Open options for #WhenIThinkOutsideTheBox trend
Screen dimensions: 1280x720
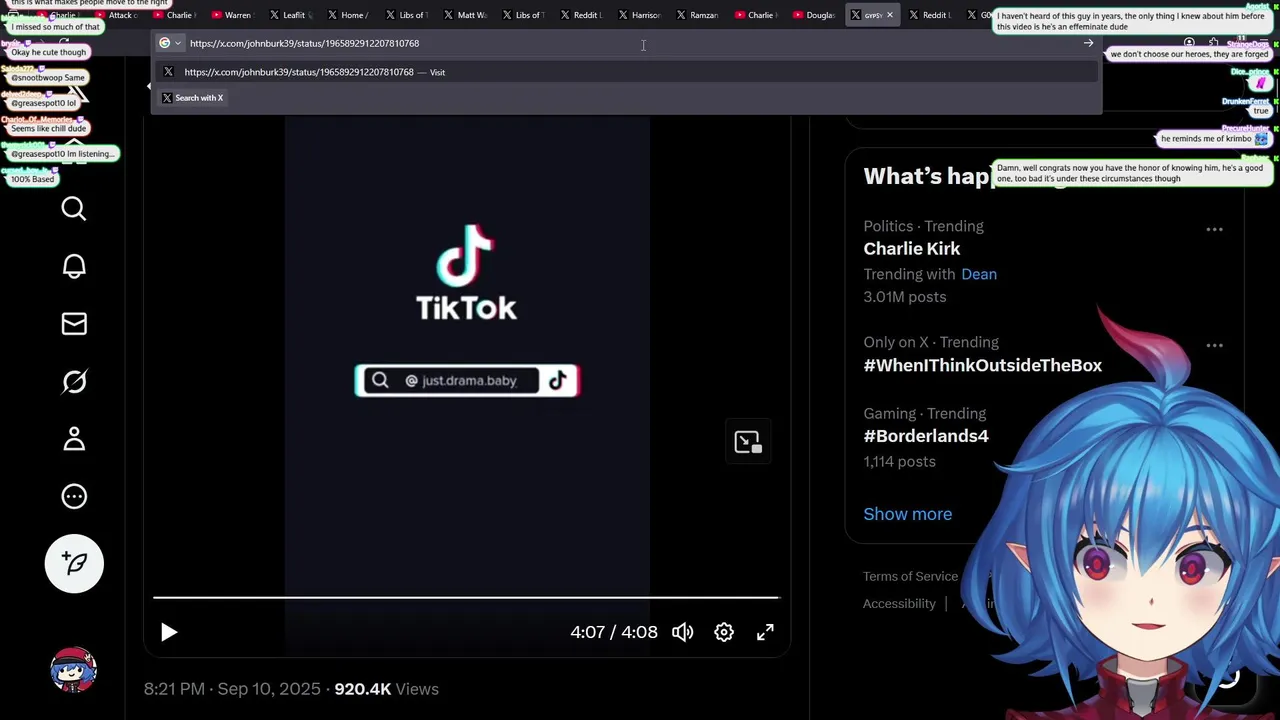pyautogui.click(x=1214, y=345)
